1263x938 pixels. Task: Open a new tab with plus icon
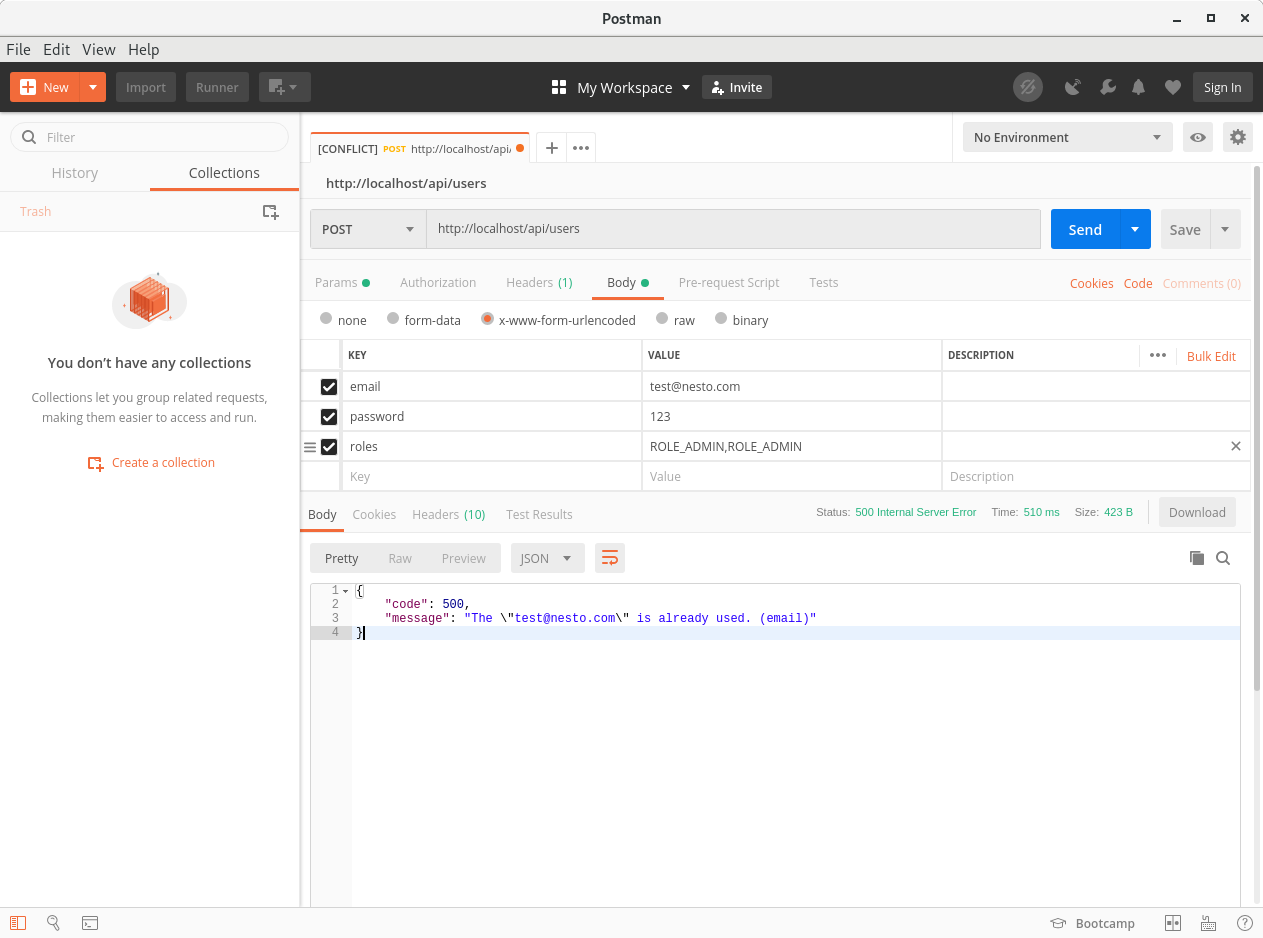(551, 148)
